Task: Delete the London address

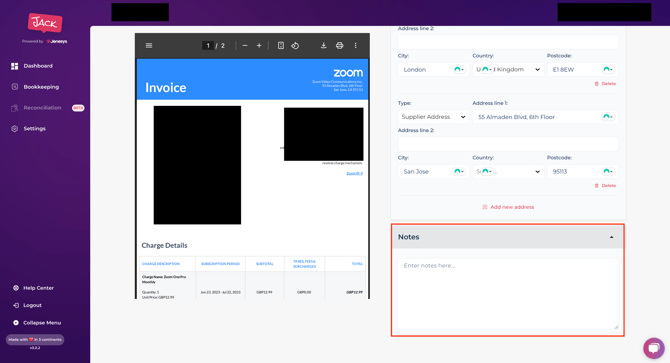Action: click(x=605, y=84)
